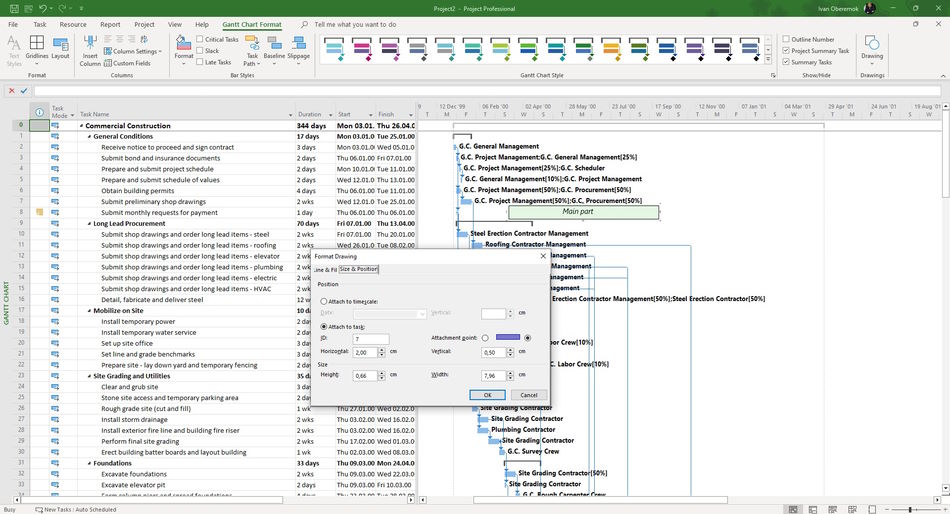Open the Task Name column filter dropdown
950x514 pixels.
click(x=291, y=115)
